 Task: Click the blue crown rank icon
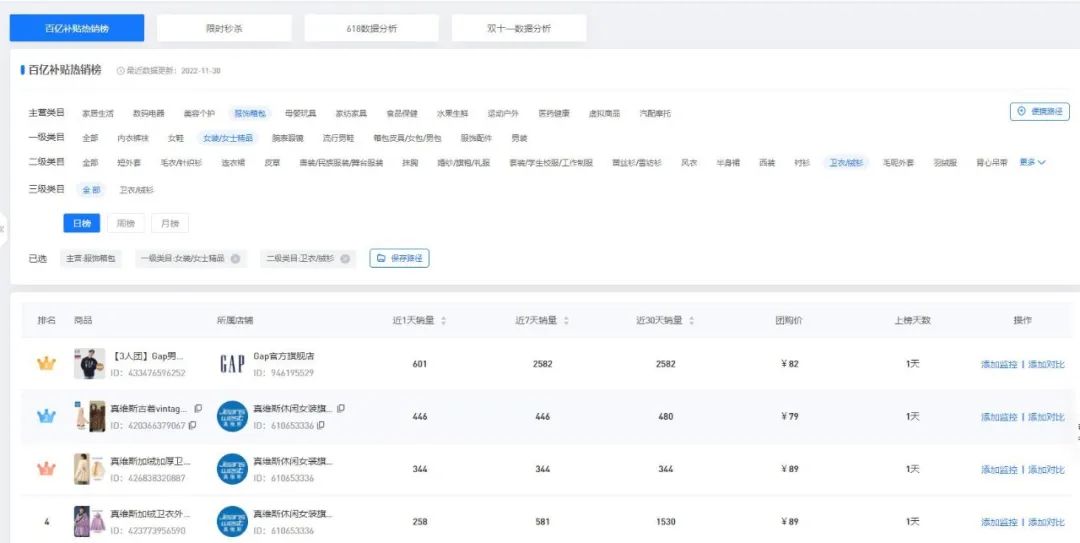click(46, 416)
